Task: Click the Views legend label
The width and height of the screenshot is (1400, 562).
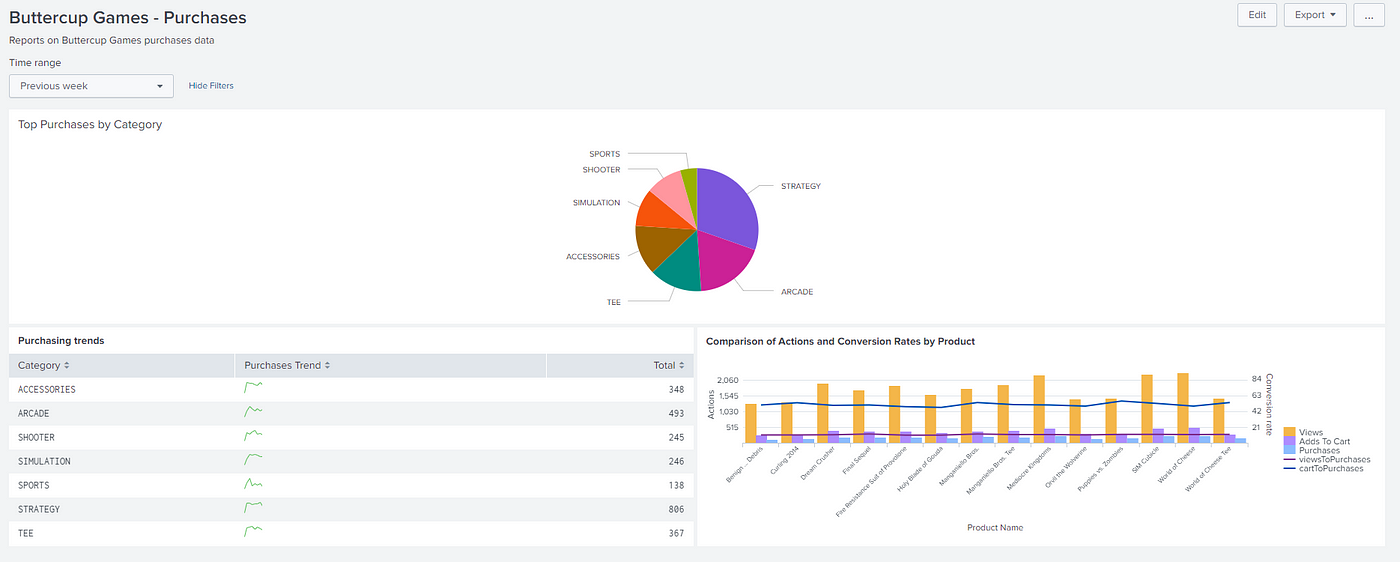Action: point(1311,433)
